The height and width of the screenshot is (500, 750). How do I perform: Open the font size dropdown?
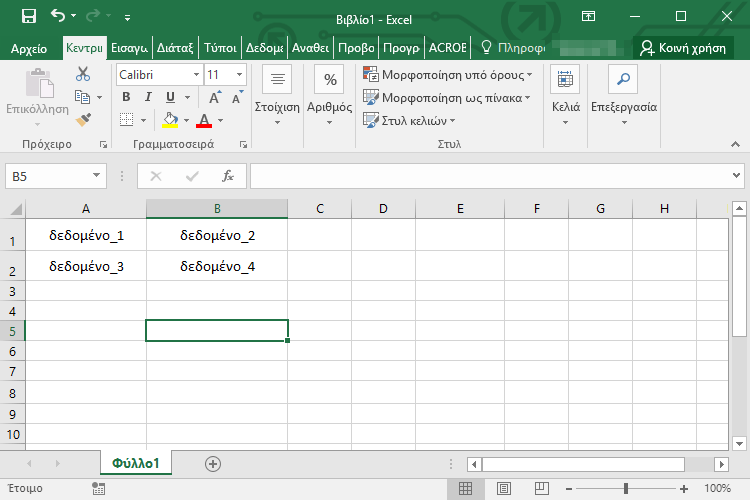click(239, 75)
